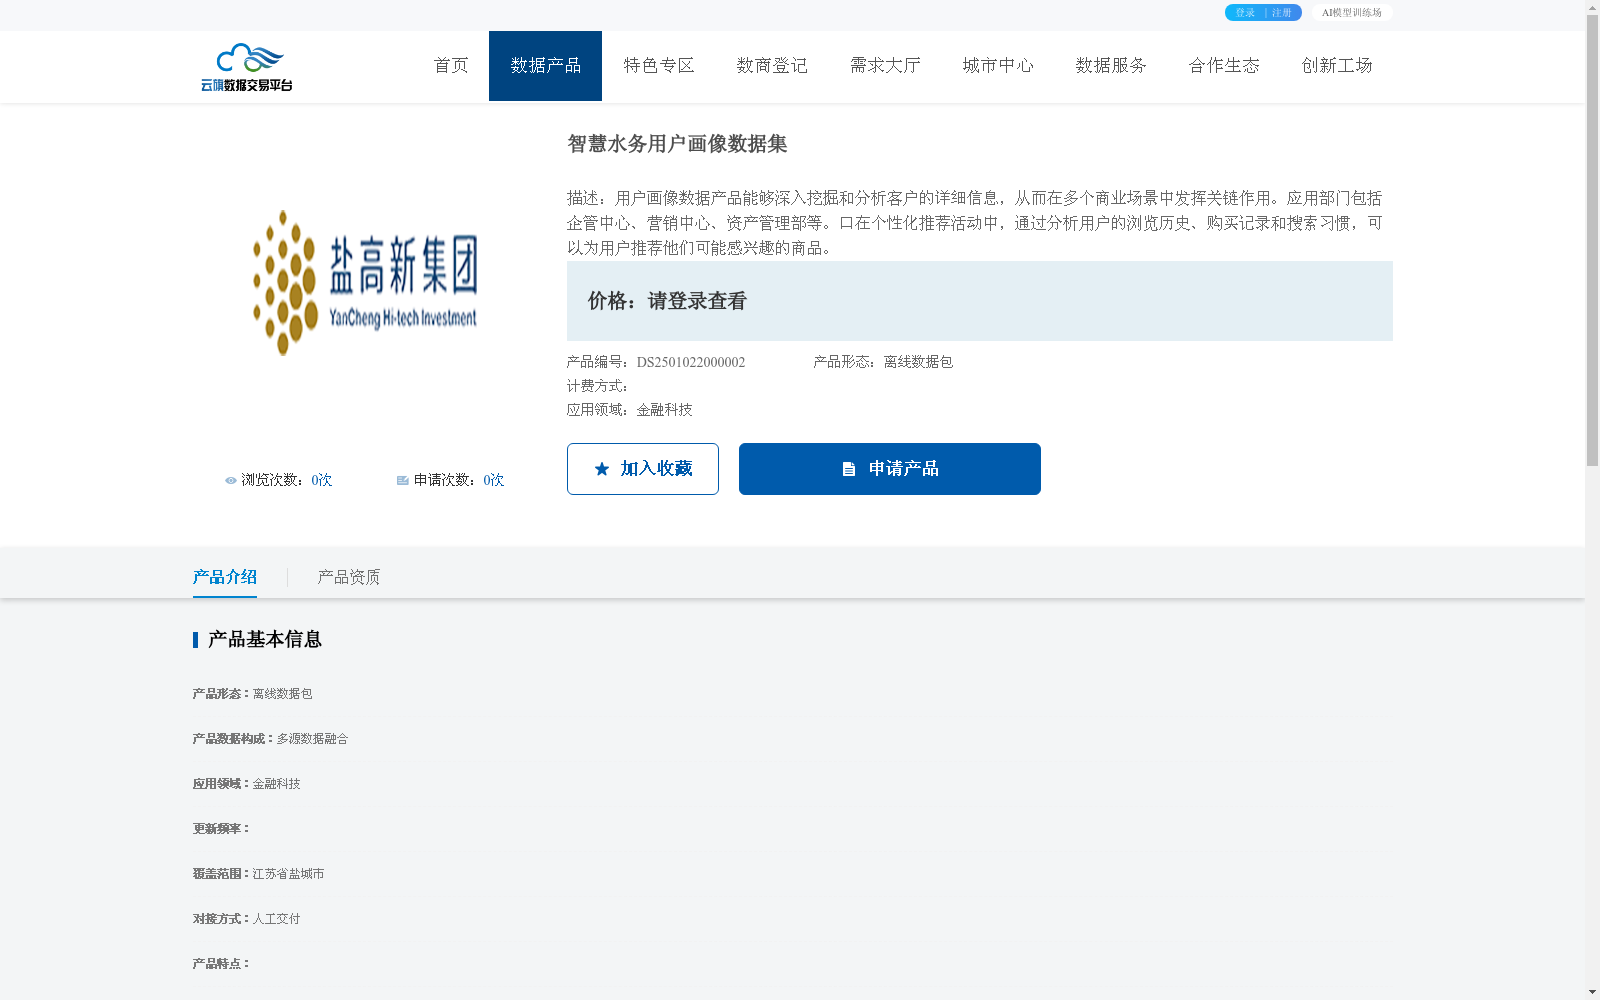Click the 产品特点 label

[x=220, y=964]
